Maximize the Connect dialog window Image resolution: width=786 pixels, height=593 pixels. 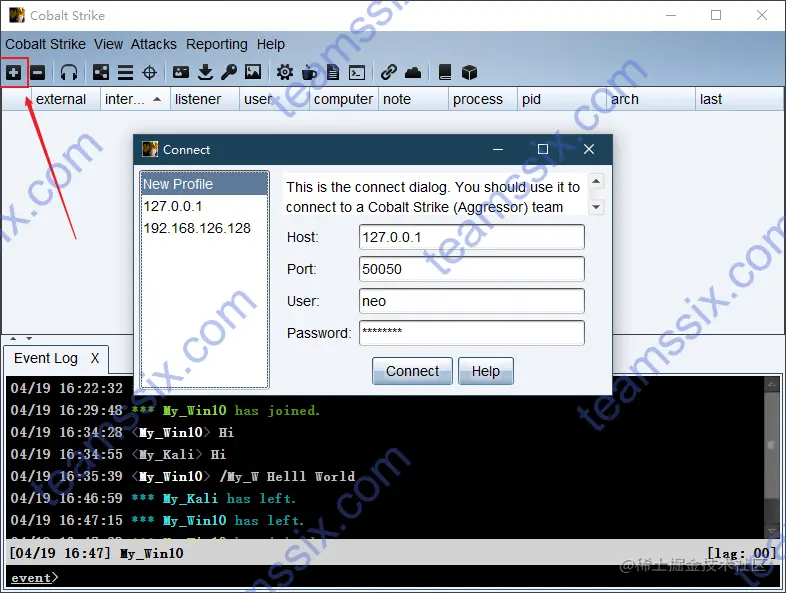(543, 149)
